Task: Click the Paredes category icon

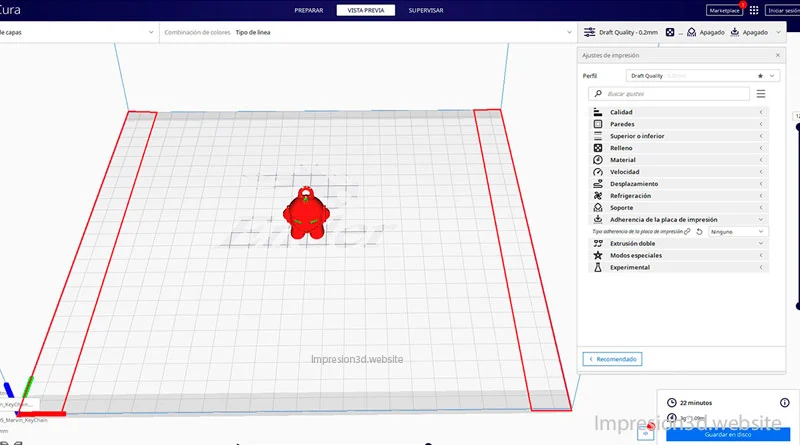Action: tap(598, 124)
